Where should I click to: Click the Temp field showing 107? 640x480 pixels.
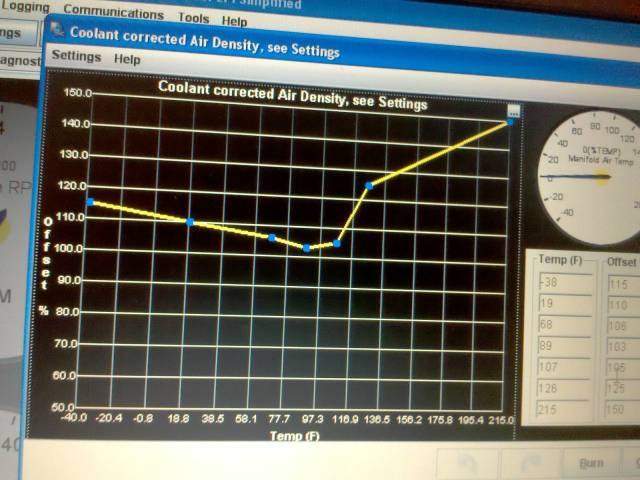[x=564, y=367]
